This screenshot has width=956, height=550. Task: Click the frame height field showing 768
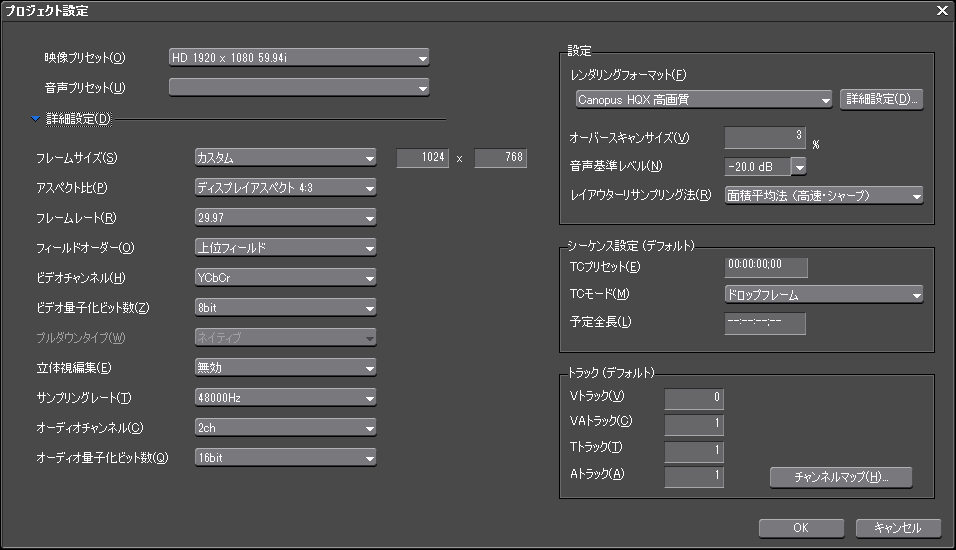click(501, 157)
